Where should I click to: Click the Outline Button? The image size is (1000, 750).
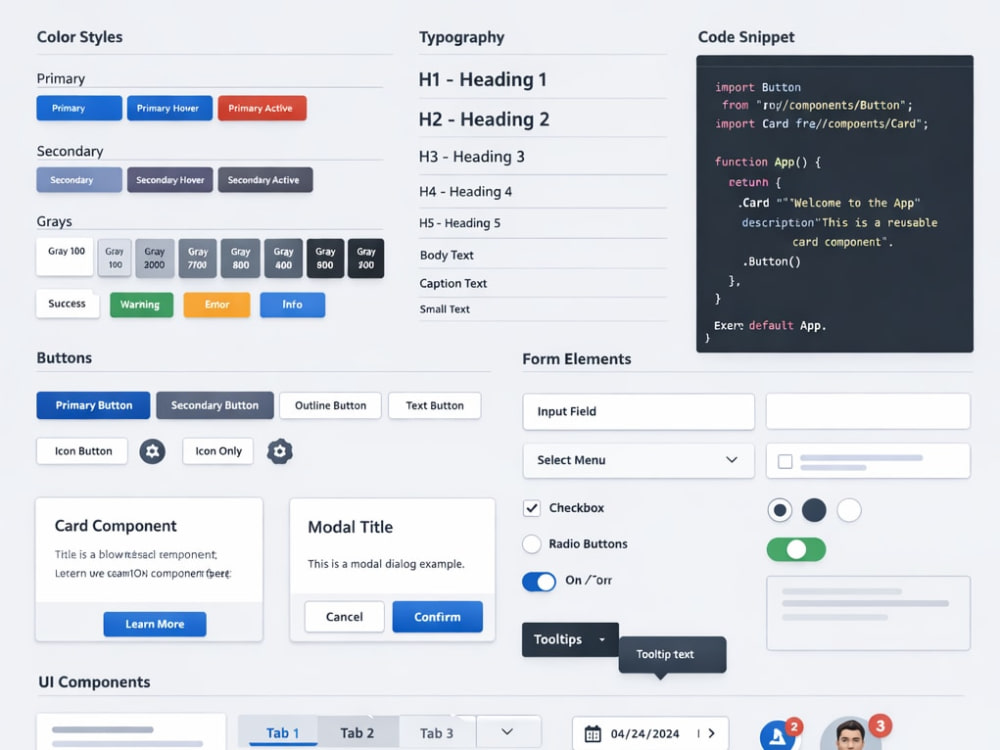click(x=330, y=406)
